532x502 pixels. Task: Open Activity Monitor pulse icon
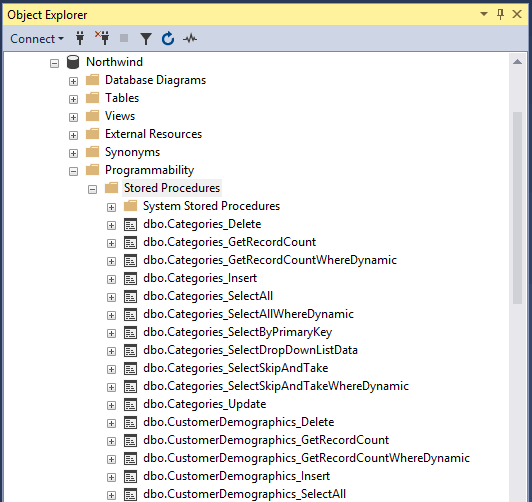(x=190, y=38)
